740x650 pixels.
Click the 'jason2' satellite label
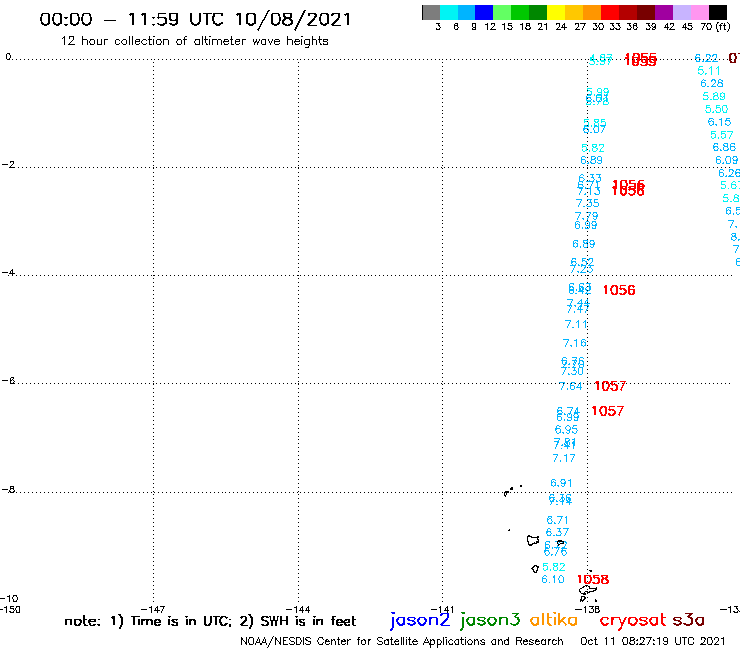coord(420,620)
